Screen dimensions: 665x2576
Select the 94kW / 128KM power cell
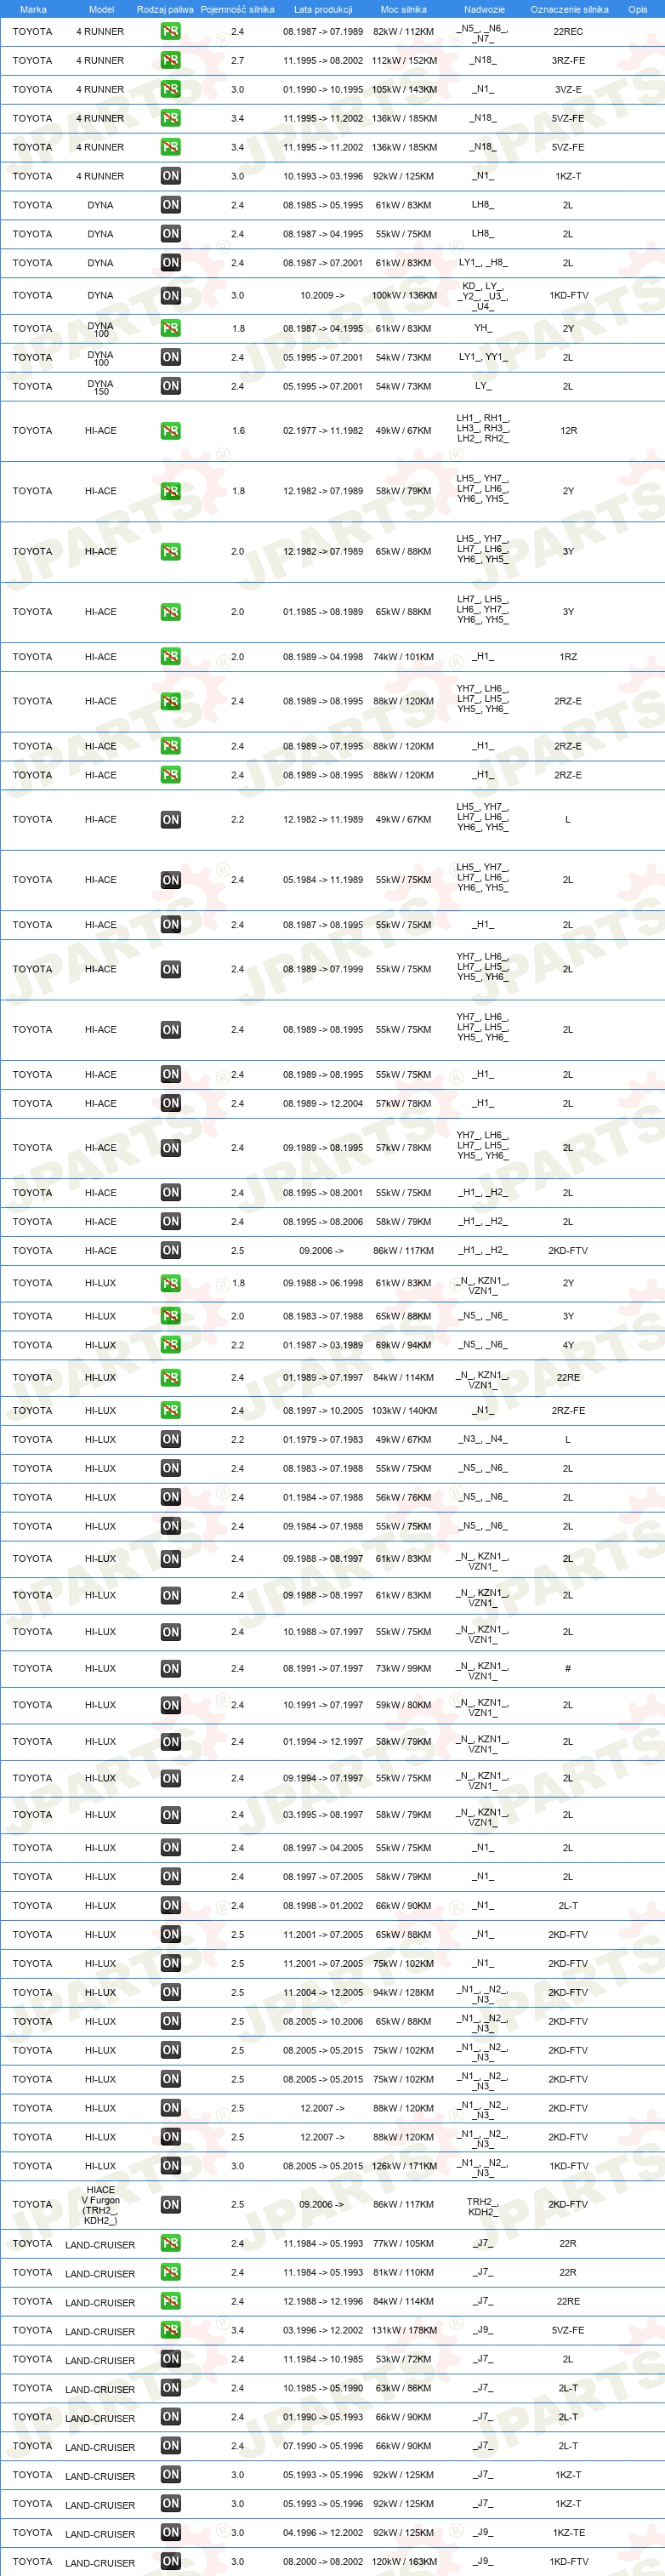404,1993
